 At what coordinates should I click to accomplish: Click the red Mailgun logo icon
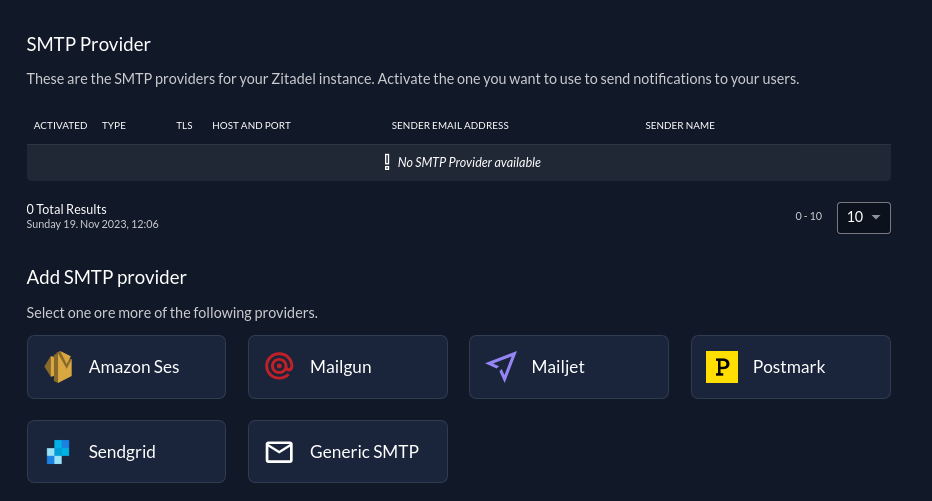coord(279,367)
